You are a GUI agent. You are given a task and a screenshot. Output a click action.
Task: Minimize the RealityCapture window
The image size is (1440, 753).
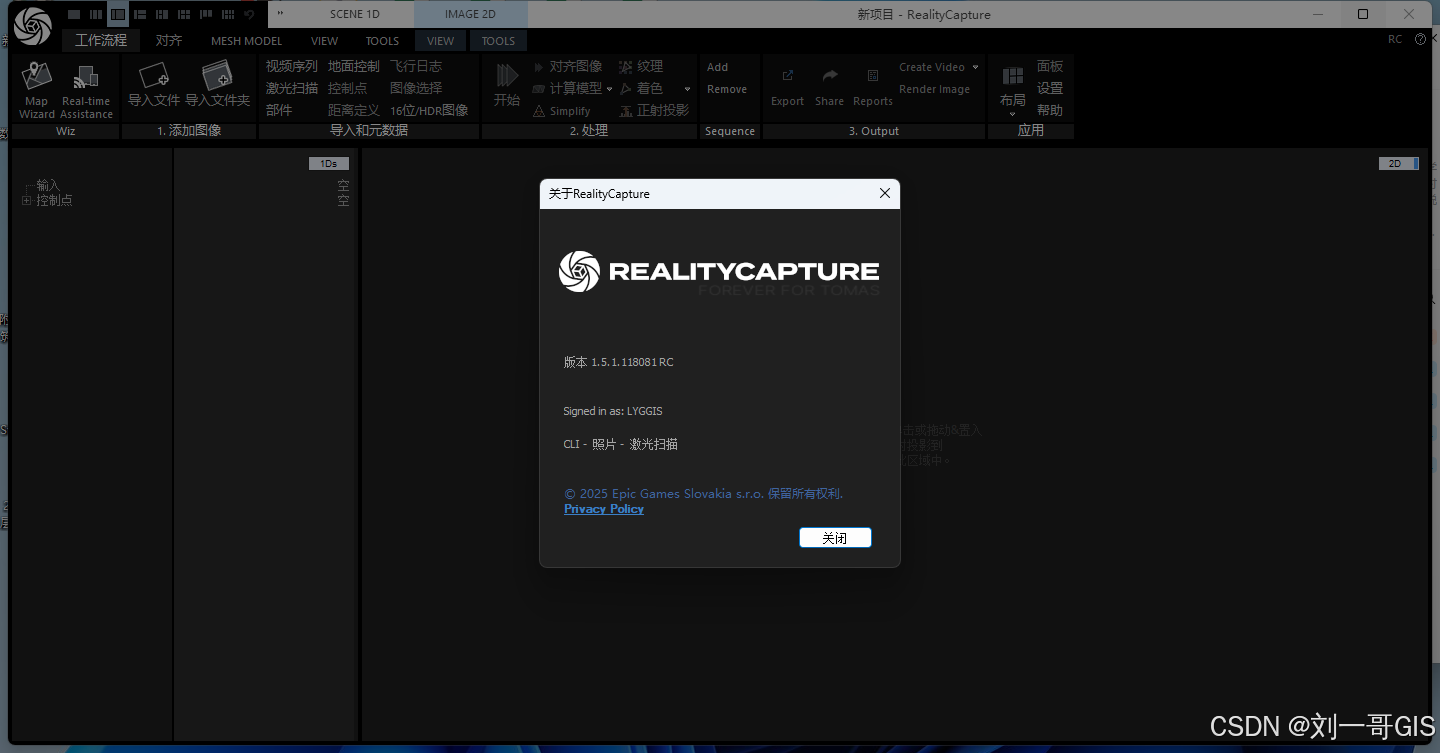(x=1320, y=14)
